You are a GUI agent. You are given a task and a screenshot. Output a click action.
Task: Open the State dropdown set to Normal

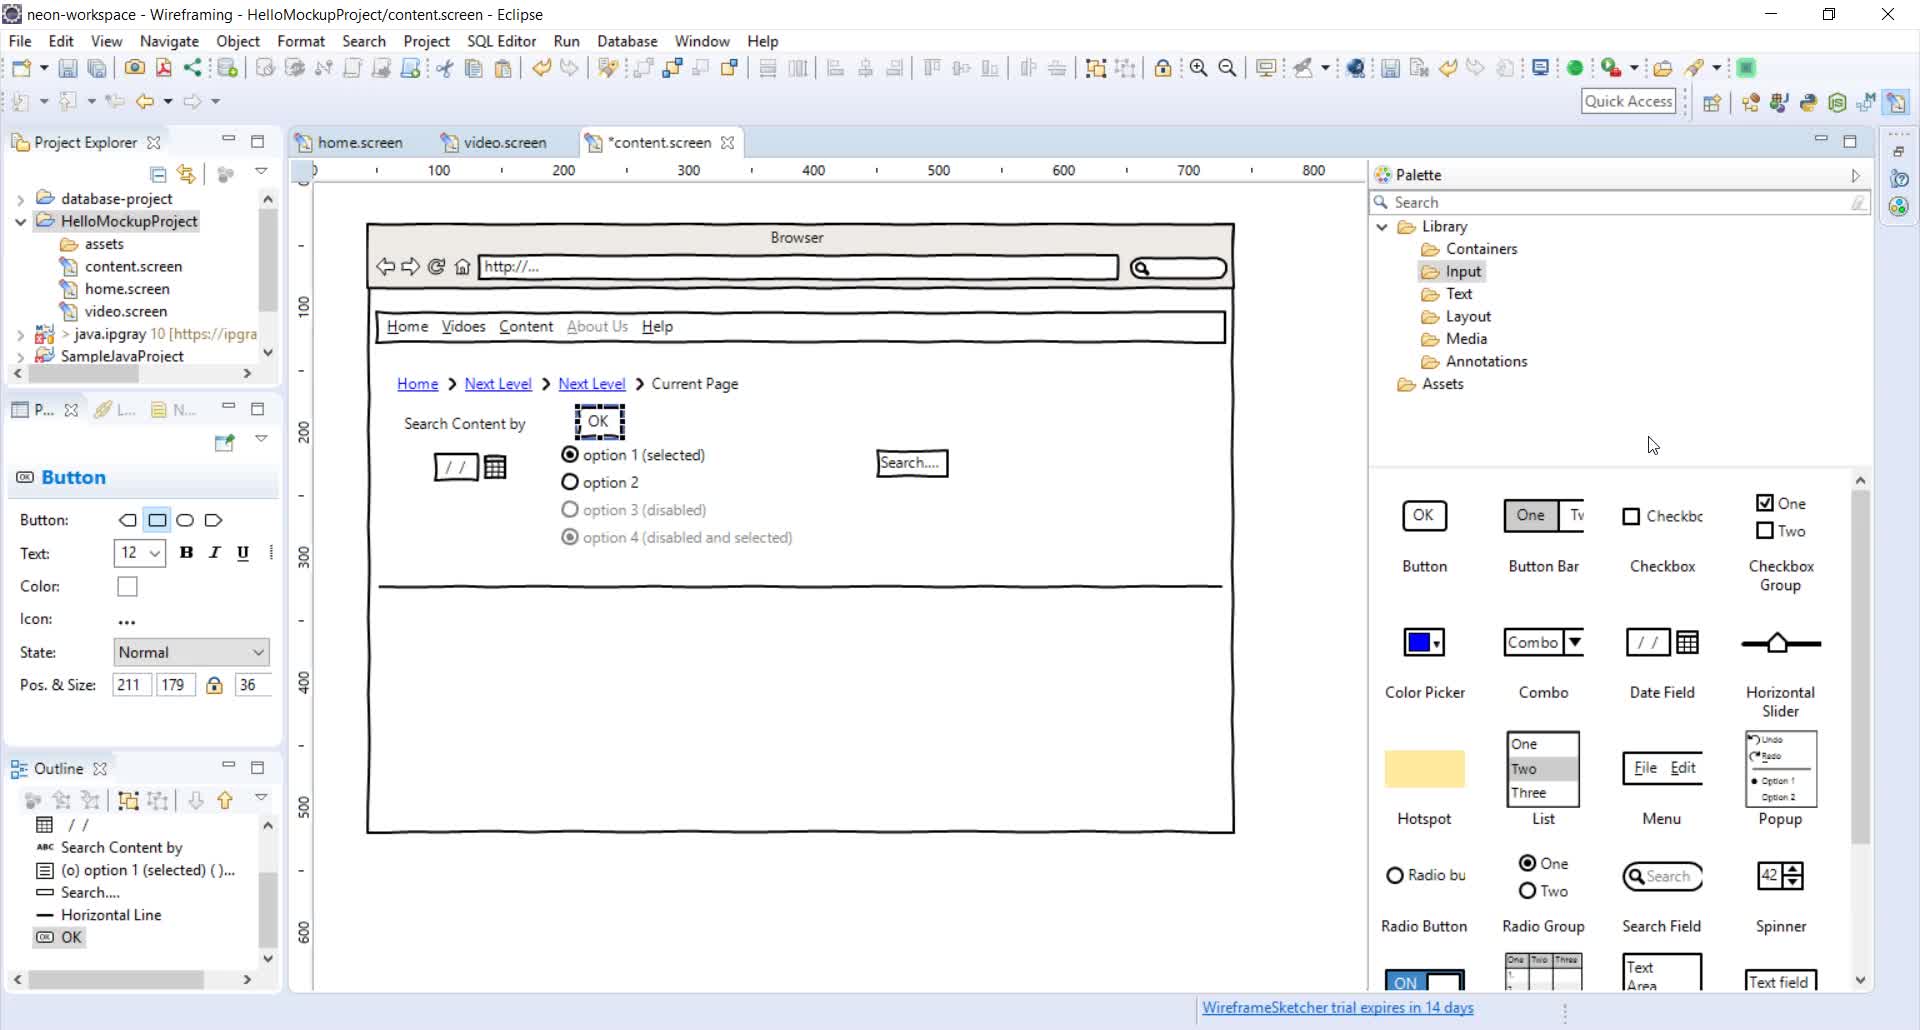pos(190,651)
